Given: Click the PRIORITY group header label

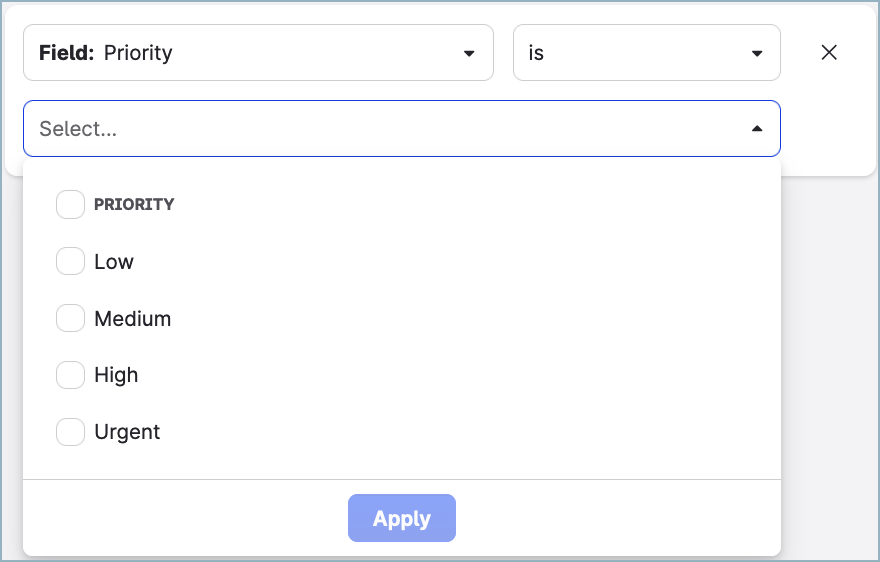Looking at the screenshot, I should click(x=134, y=204).
